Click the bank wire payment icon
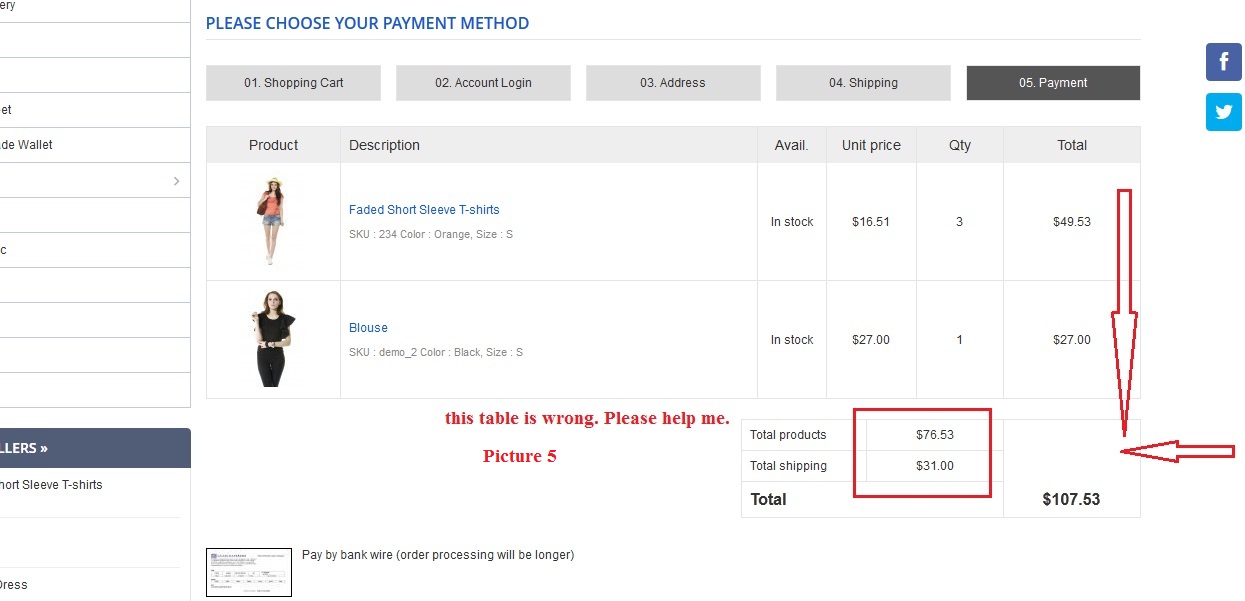The height and width of the screenshot is (601, 1245). click(x=248, y=572)
